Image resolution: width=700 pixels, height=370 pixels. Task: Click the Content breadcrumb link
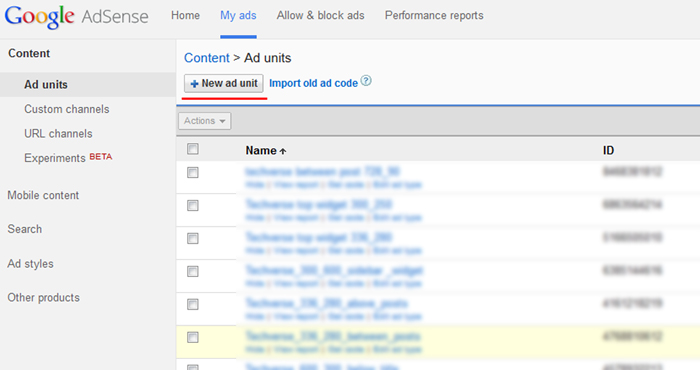207,58
